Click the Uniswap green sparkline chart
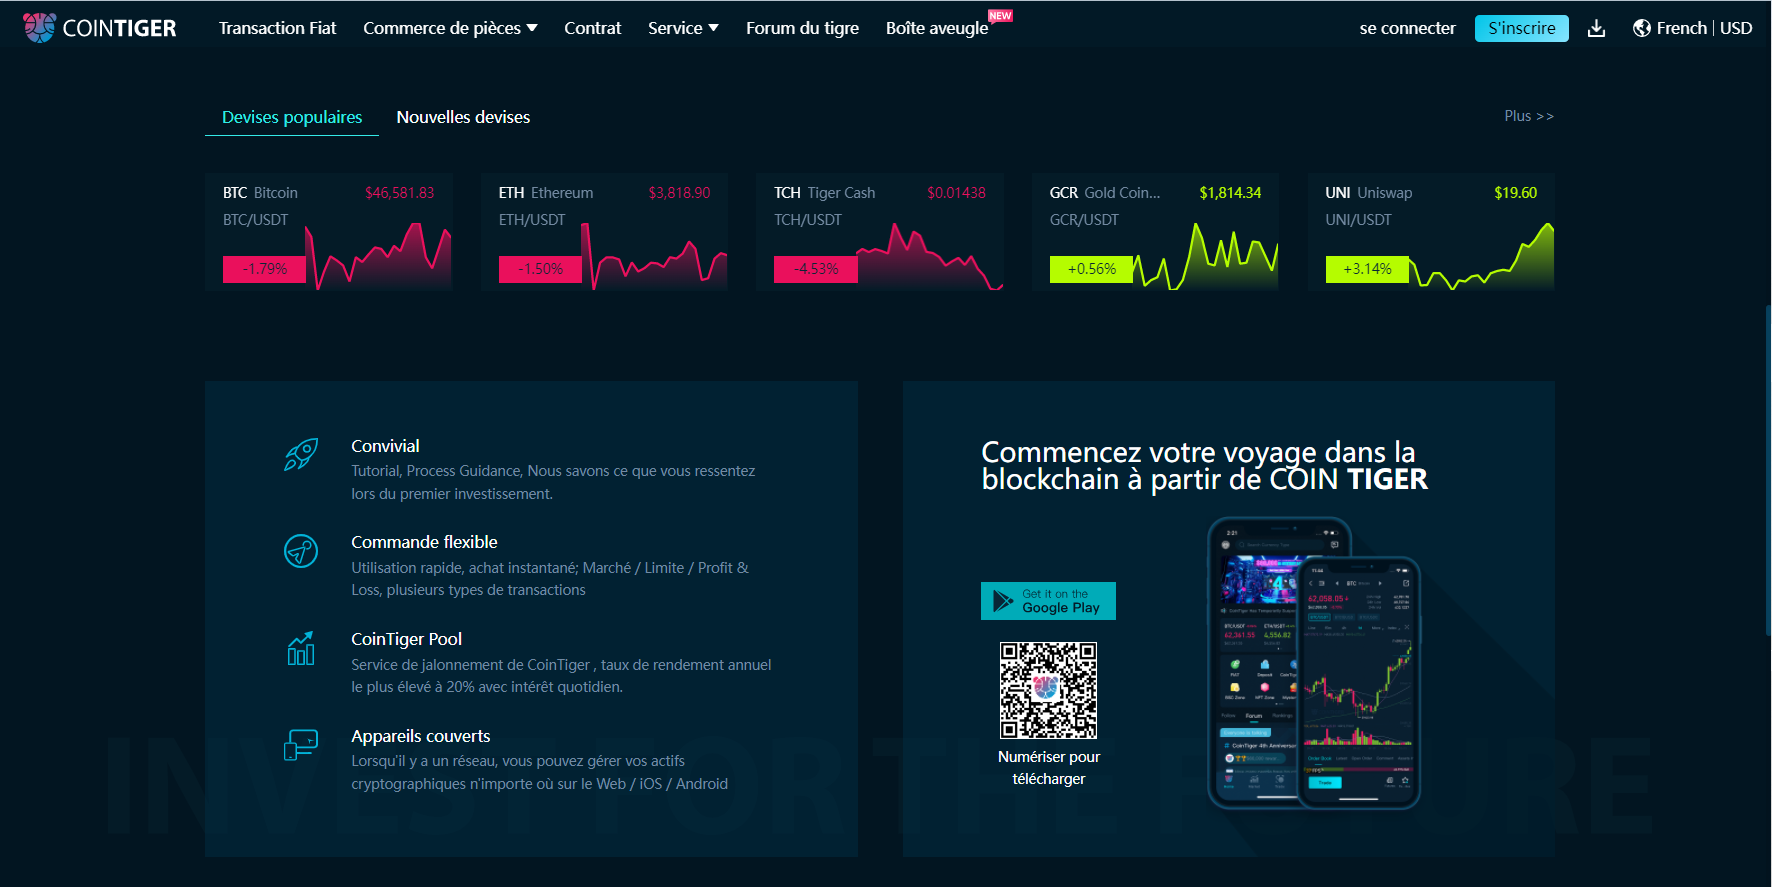The width and height of the screenshot is (1772, 887). 1482,257
